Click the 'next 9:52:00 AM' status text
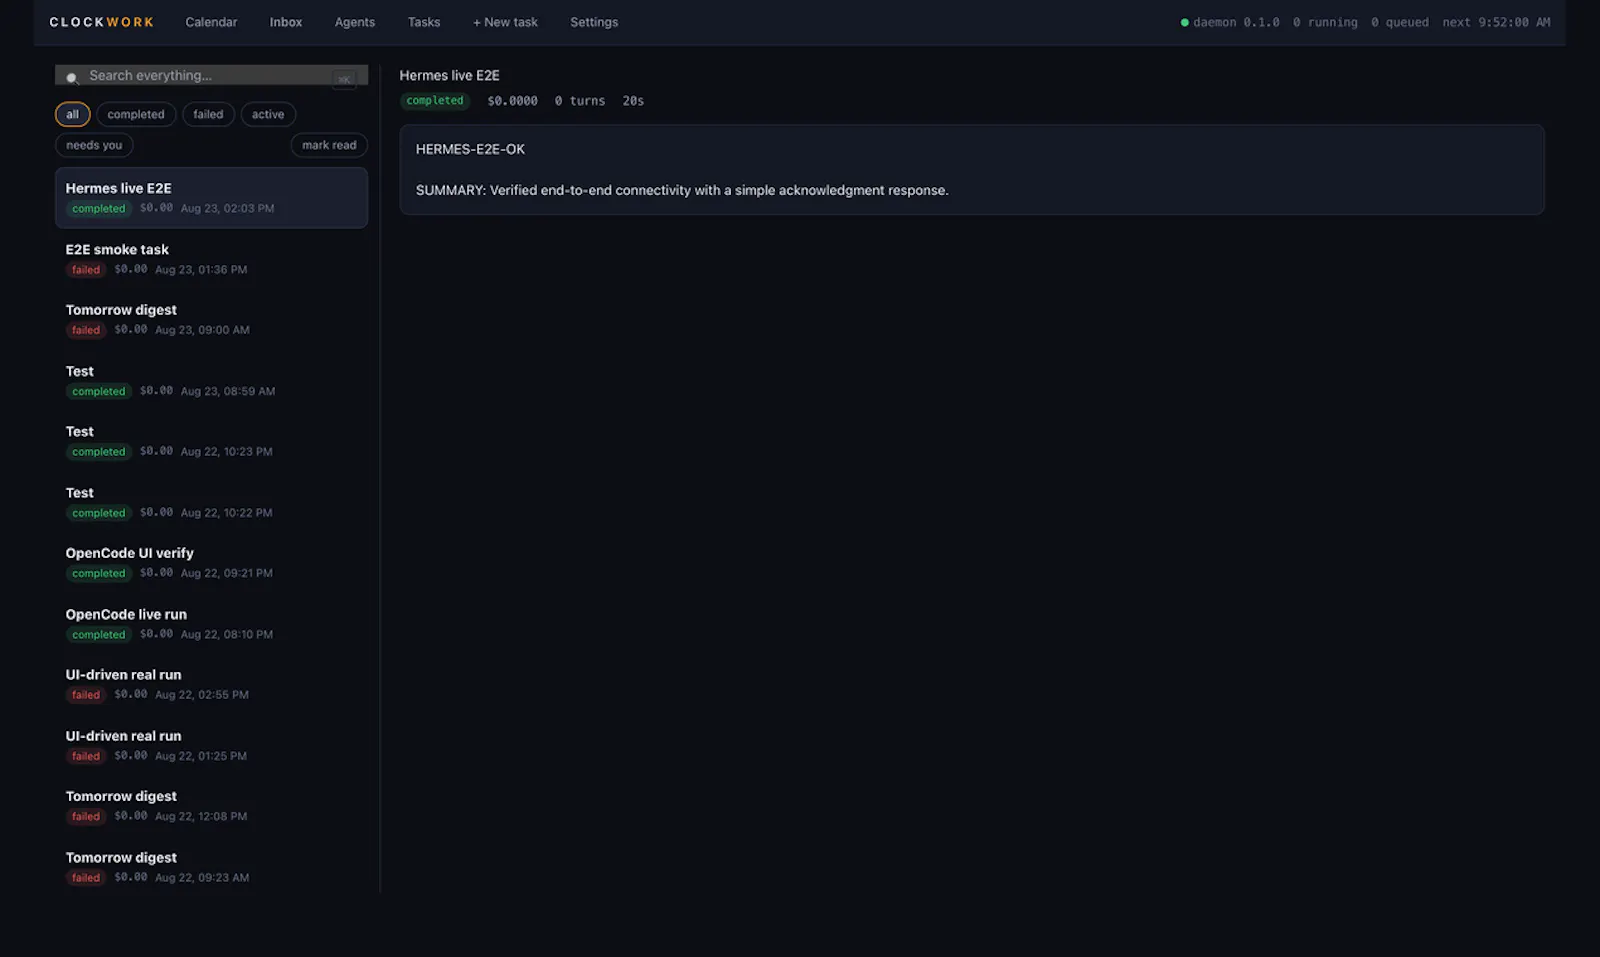This screenshot has height=957, width=1600. 1496,22
